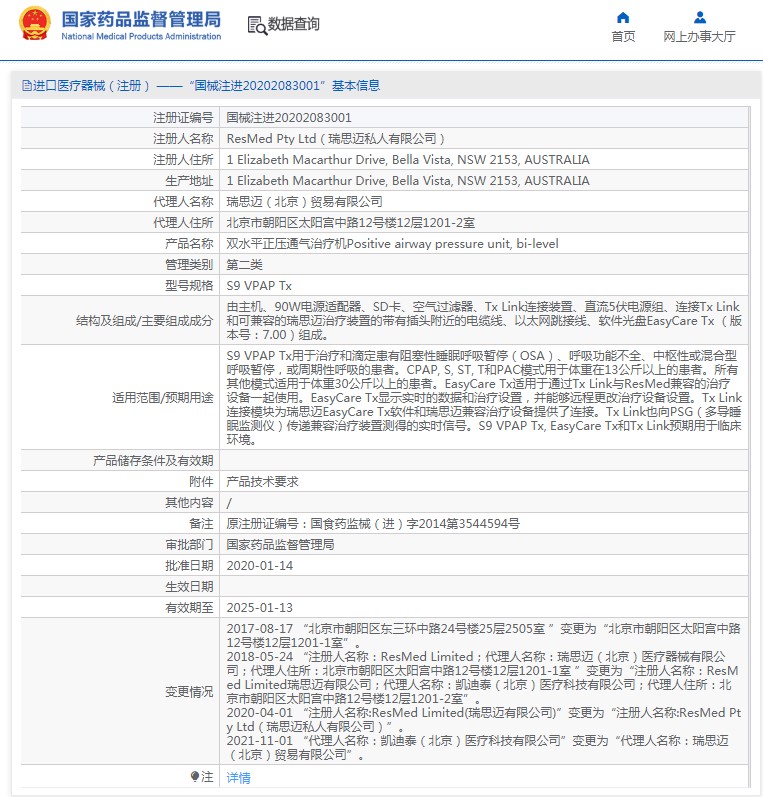This screenshot has width=763, height=797.
Task: Select approval date 2020-01-14
Action: click(x=260, y=565)
